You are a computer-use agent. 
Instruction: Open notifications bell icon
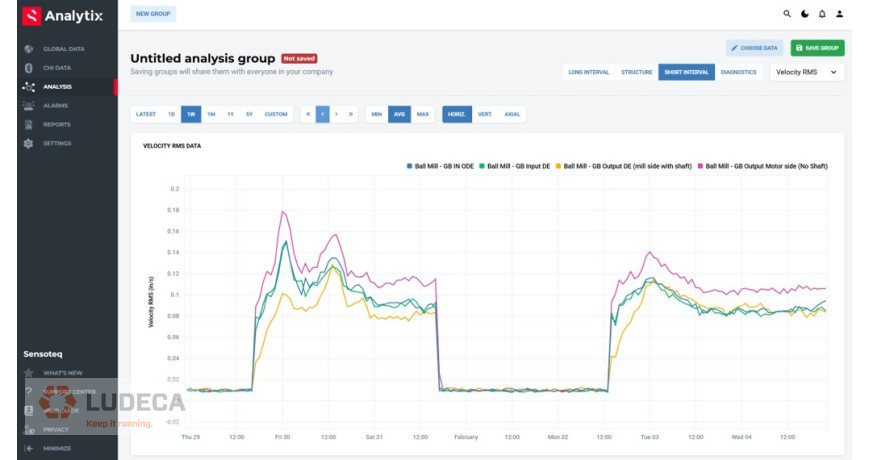(x=822, y=14)
